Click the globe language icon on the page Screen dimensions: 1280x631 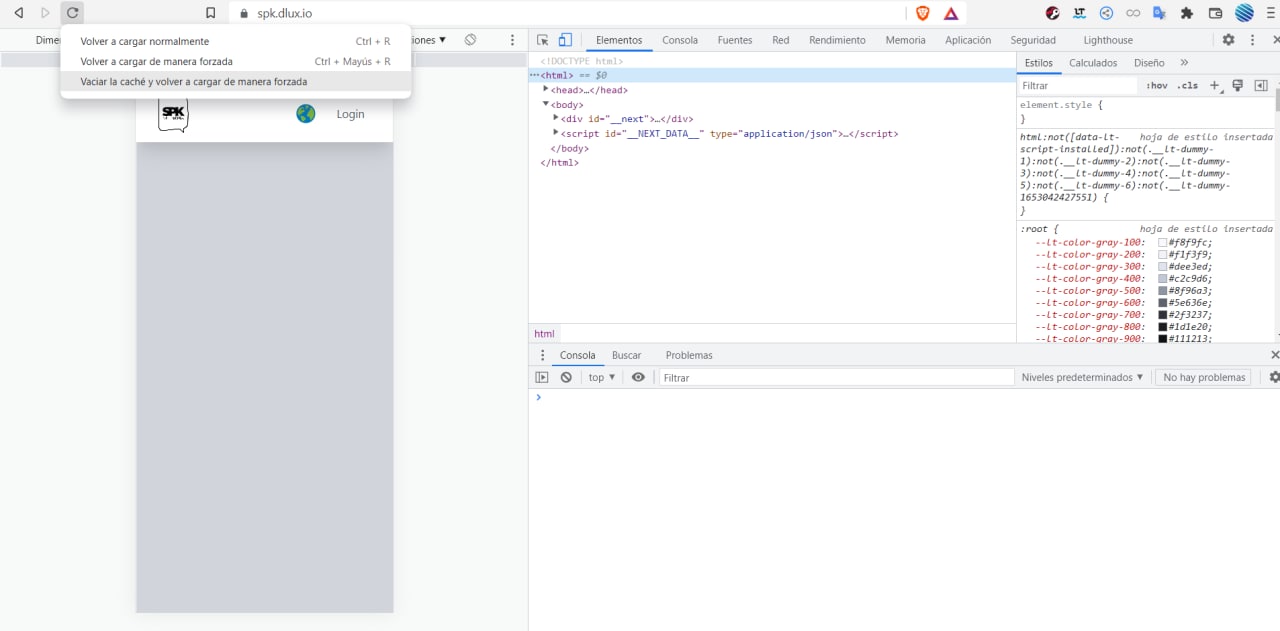click(306, 114)
